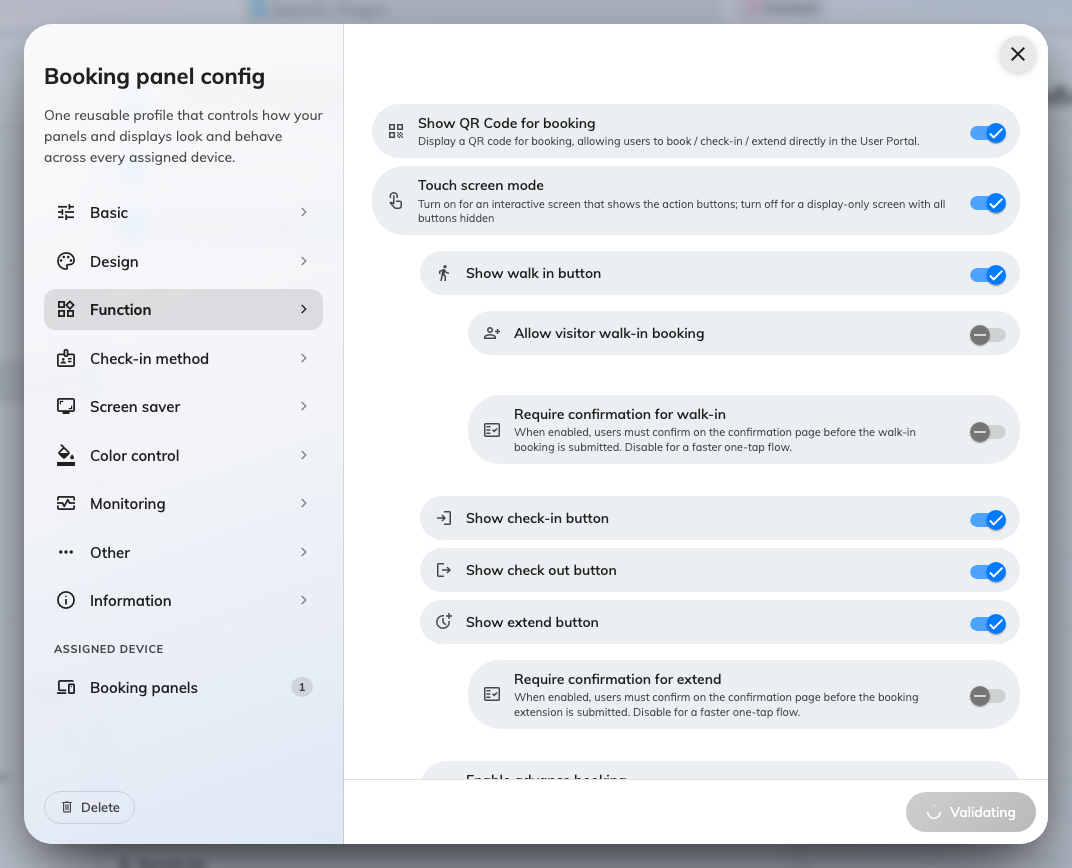The image size is (1072, 868).
Task: Click the Information circle icon
Action: coord(66,601)
